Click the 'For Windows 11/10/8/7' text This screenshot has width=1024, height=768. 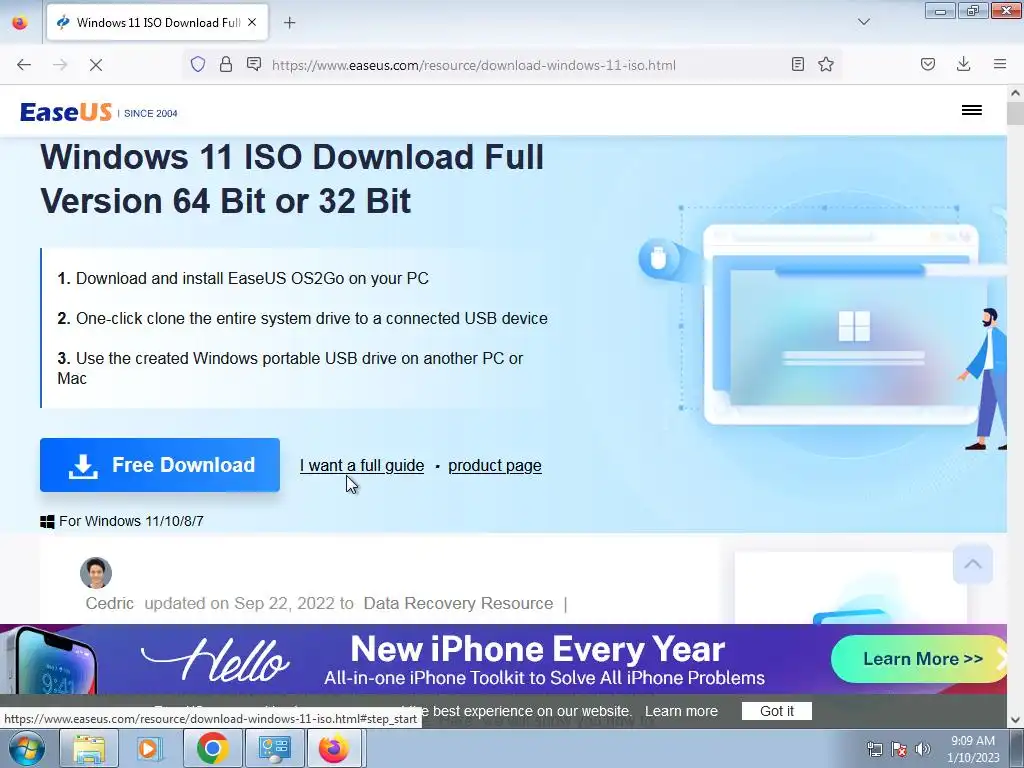click(x=131, y=521)
